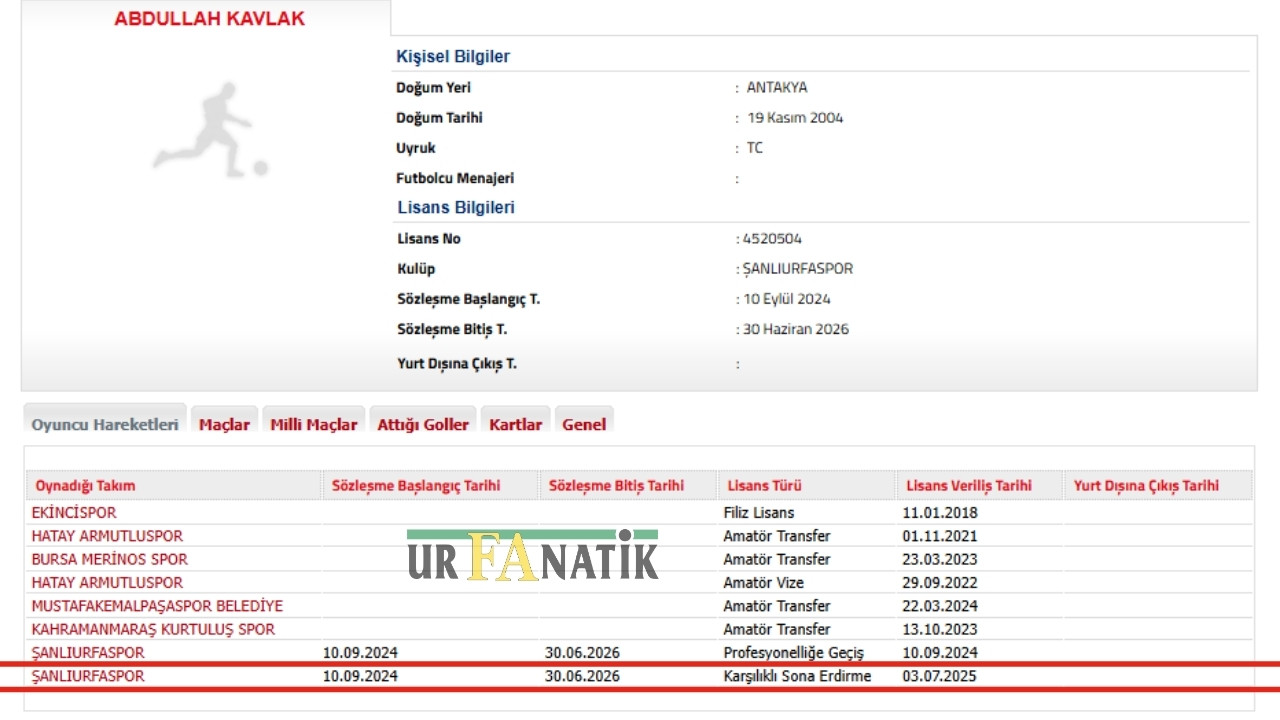Select the TC nationality value
1280x720 pixels.
(x=755, y=148)
